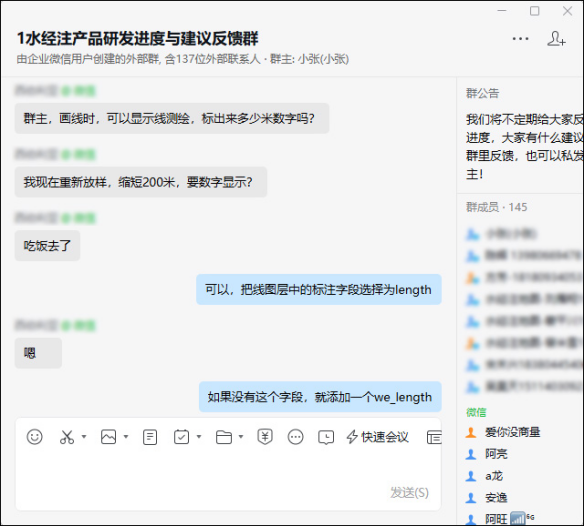Click the folder file icon
Image resolution: width=584 pixels, height=526 pixels.
224,437
